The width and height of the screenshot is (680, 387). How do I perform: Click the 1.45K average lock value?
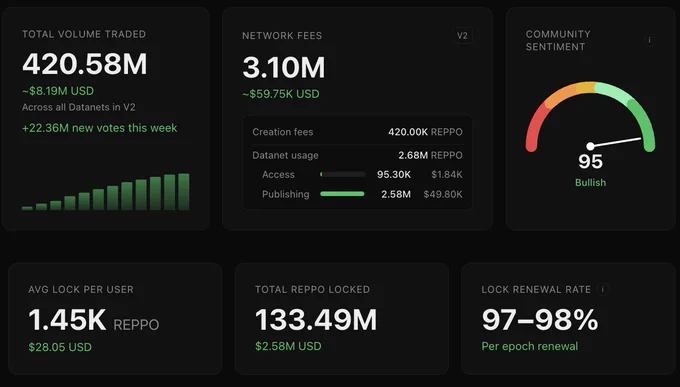pos(67,320)
